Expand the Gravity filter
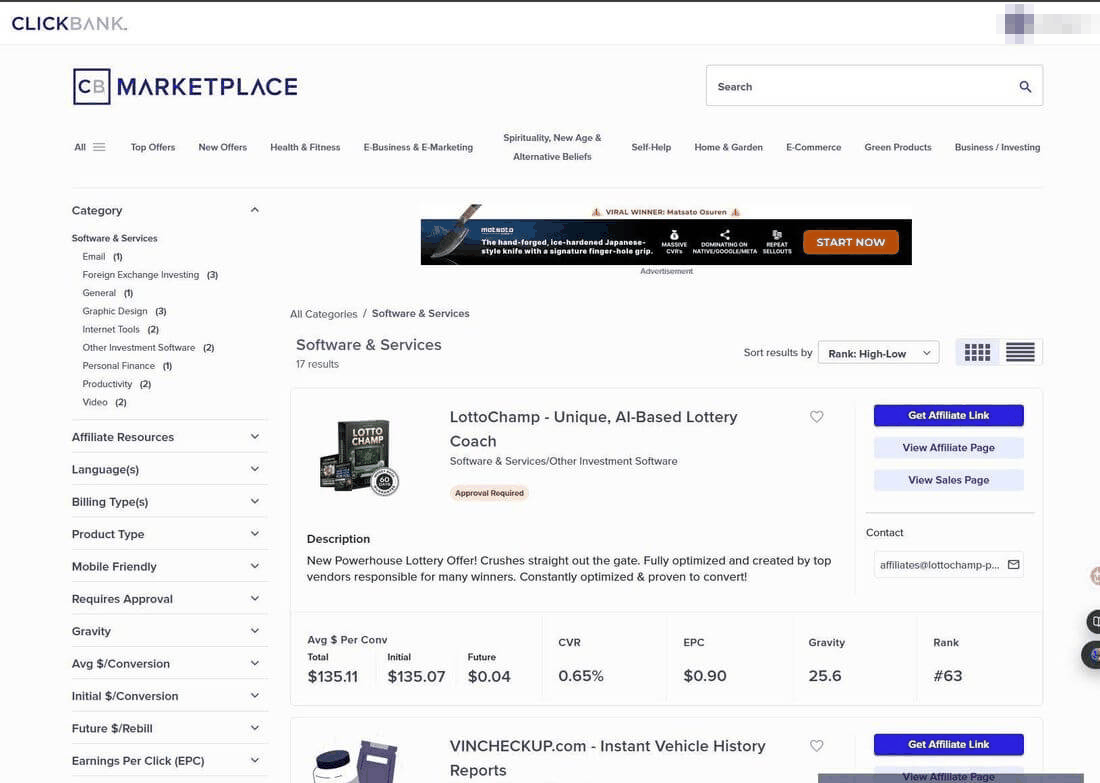 [169, 631]
